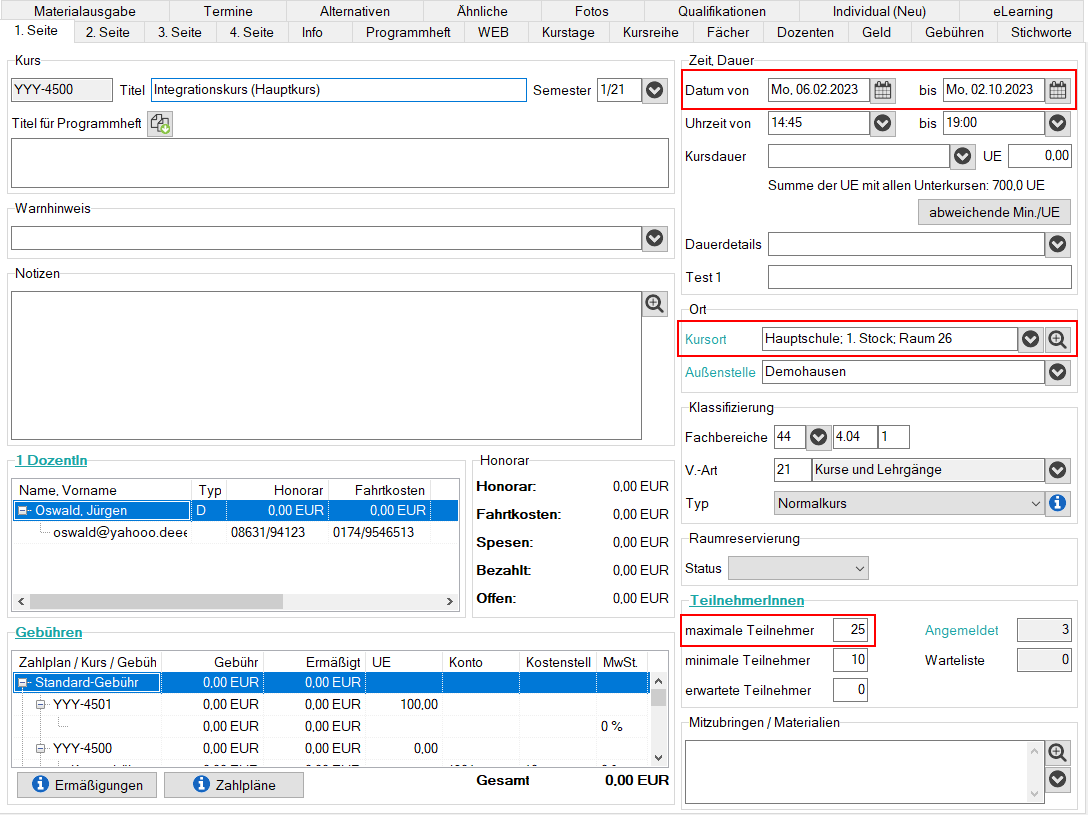Open the Typ Normalkurs combo box

point(908,504)
